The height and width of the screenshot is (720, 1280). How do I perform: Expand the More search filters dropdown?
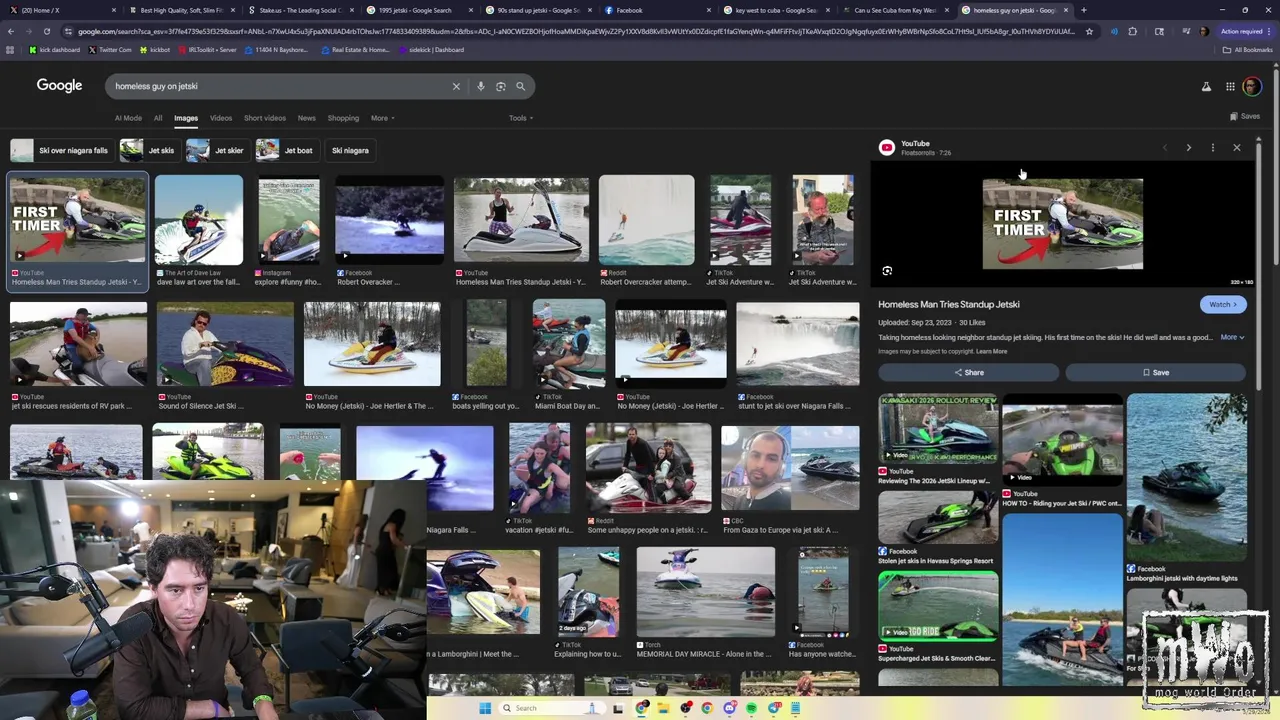coord(383,118)
